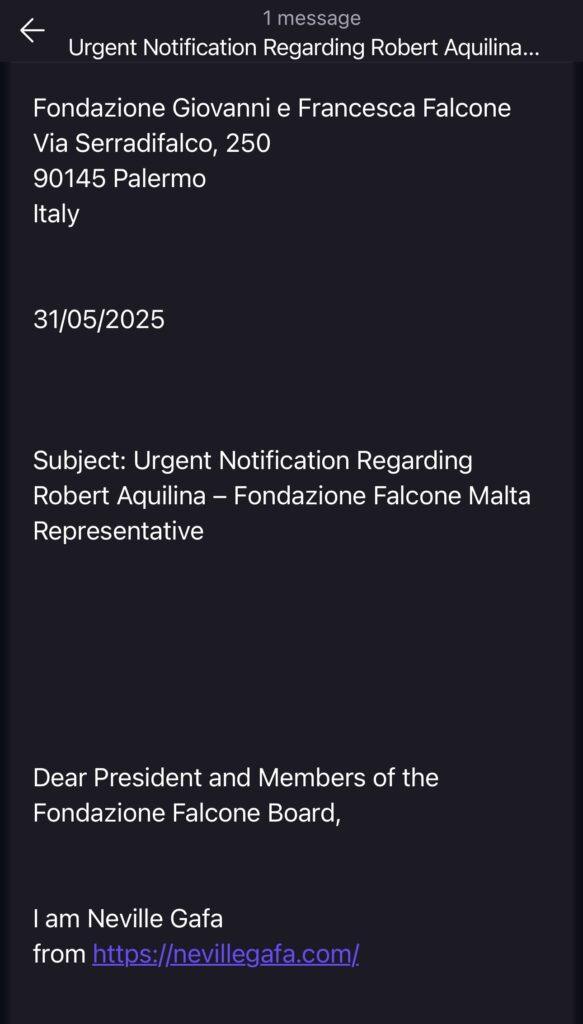The height and width of the screenshot is (1024, 583).
Task: Select the "Fondazione Giovanni e Francesca Falcone" line
Action: pos(272,108)
